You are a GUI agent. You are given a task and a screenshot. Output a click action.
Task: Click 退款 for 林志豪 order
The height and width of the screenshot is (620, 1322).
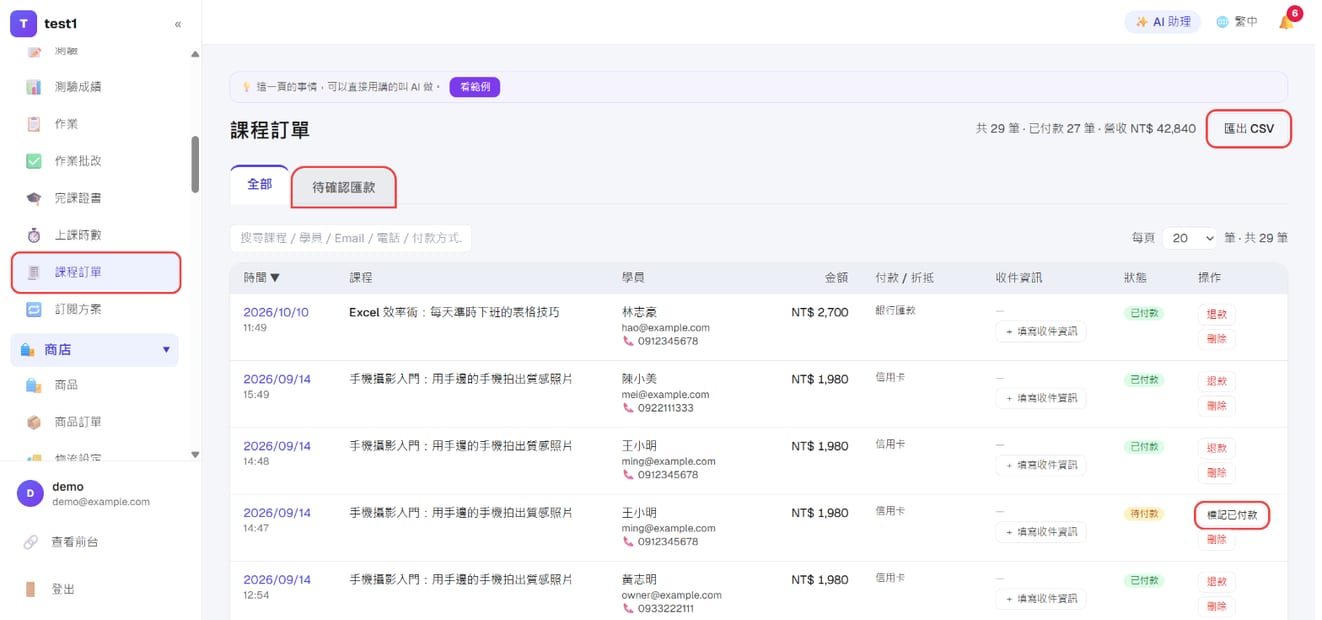pos(1216,314)
